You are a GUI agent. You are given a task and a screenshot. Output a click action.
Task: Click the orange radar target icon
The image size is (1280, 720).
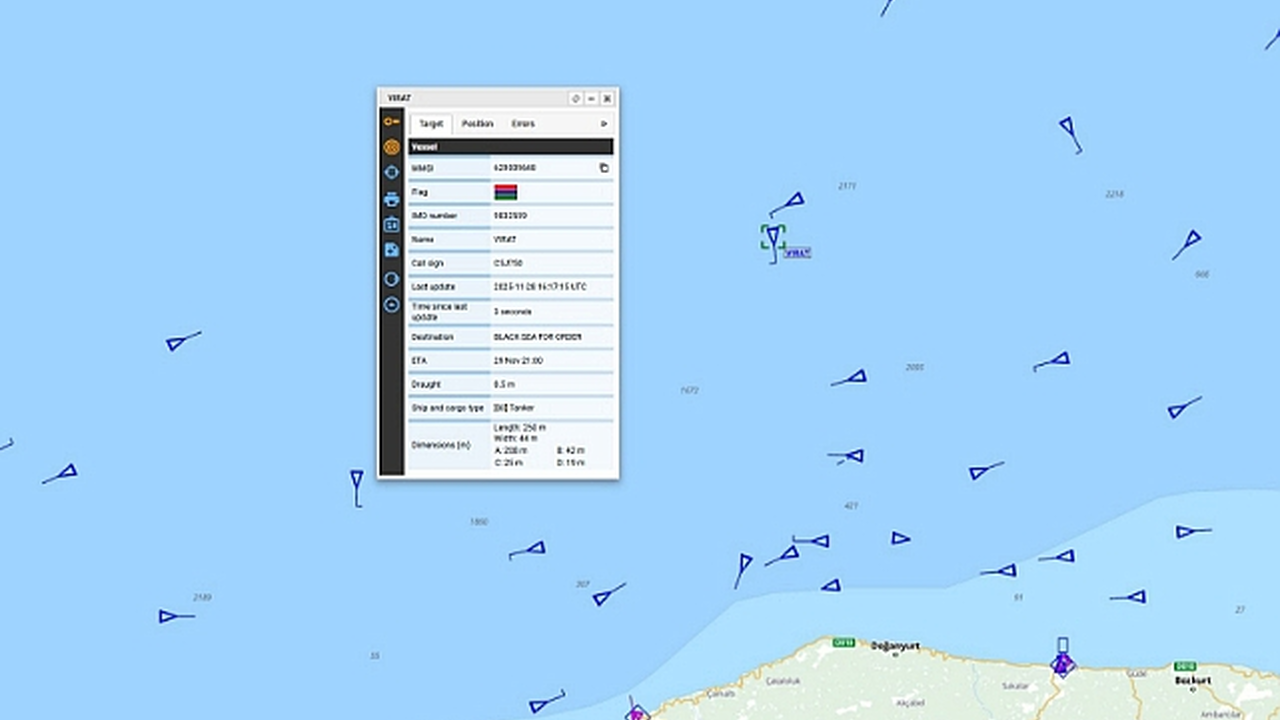[x=391, y=147]
